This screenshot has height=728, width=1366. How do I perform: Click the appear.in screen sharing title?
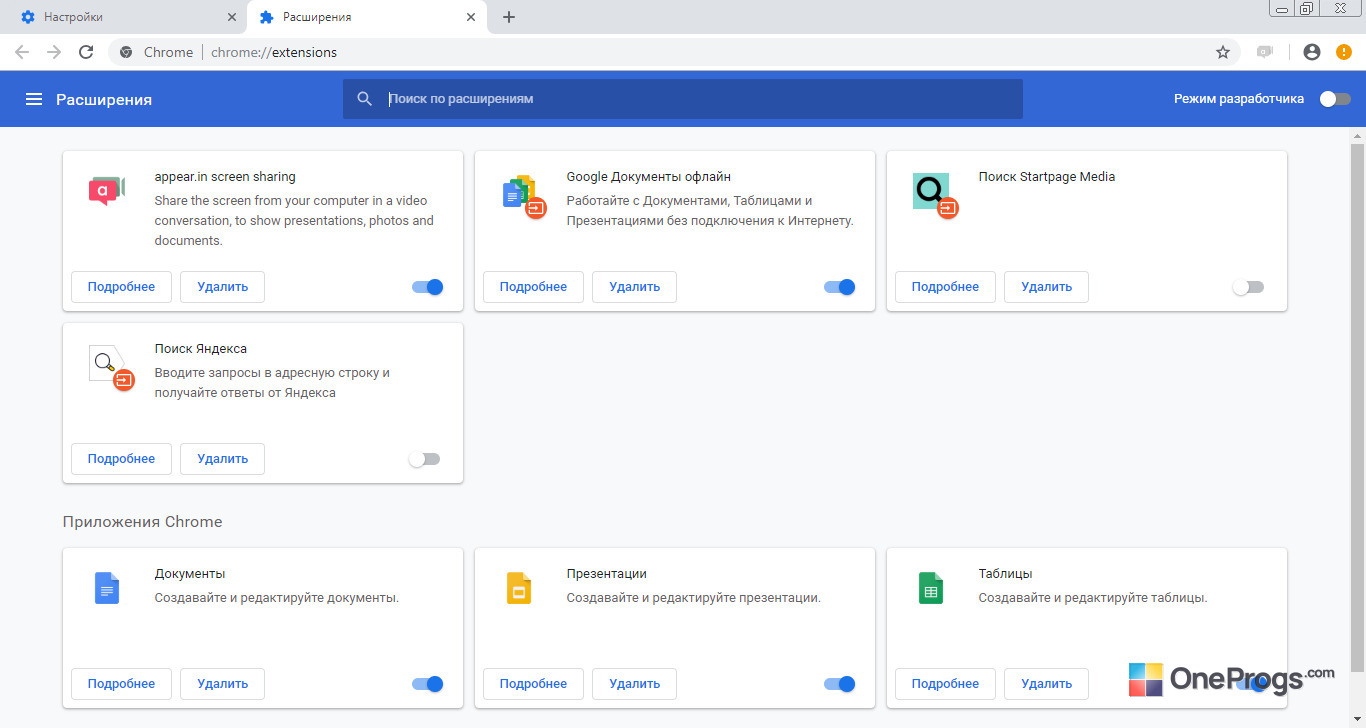tap(225, 177)
